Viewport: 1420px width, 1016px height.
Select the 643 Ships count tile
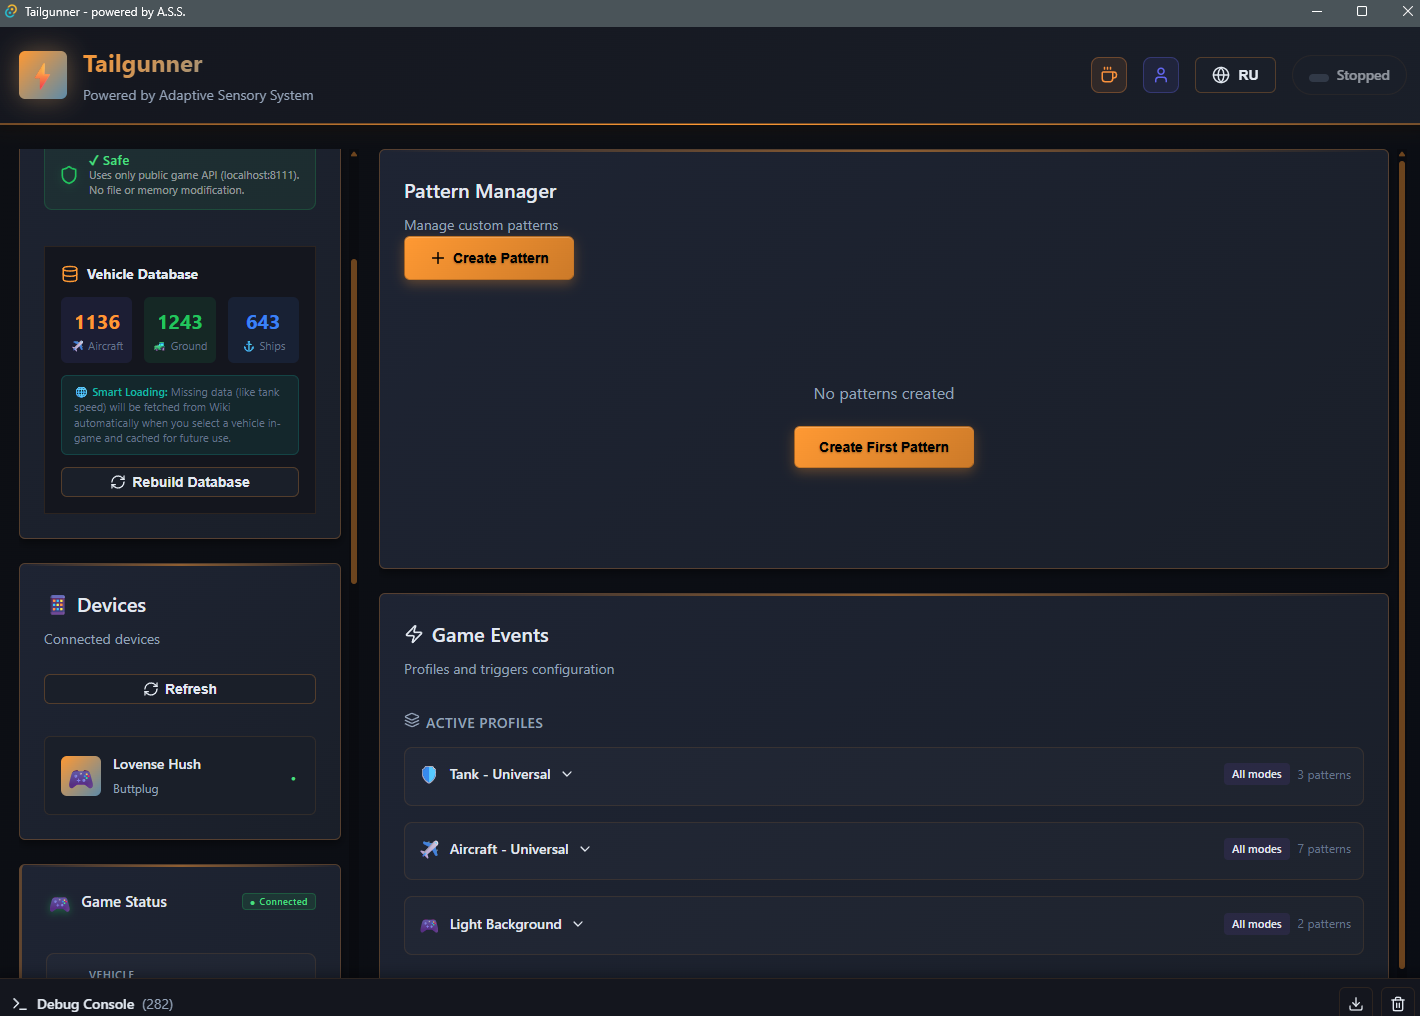click(263, 330)
